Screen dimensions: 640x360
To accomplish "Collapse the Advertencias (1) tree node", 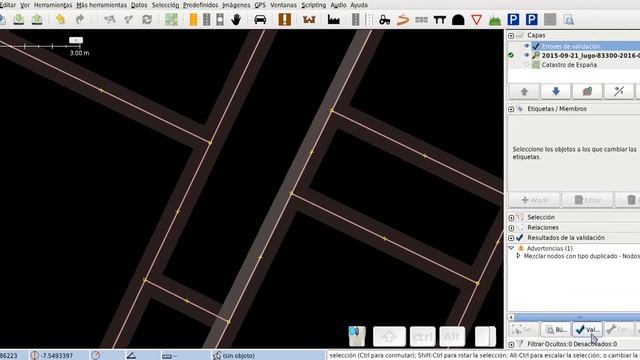I will (x=511, y=248).
